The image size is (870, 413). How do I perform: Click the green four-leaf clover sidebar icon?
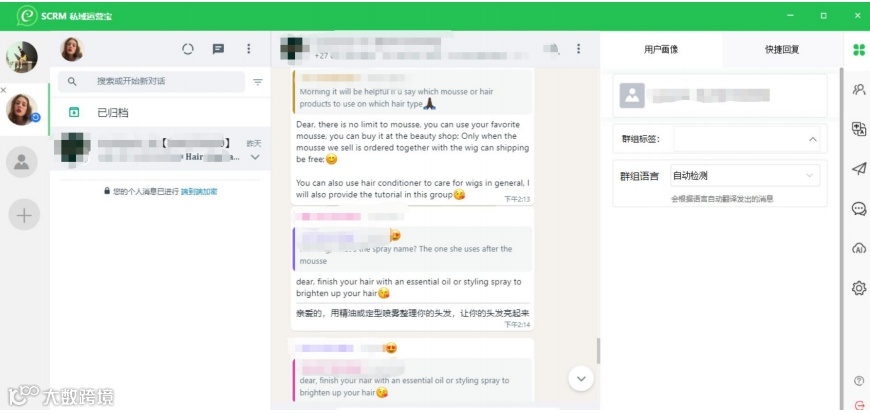858,50
